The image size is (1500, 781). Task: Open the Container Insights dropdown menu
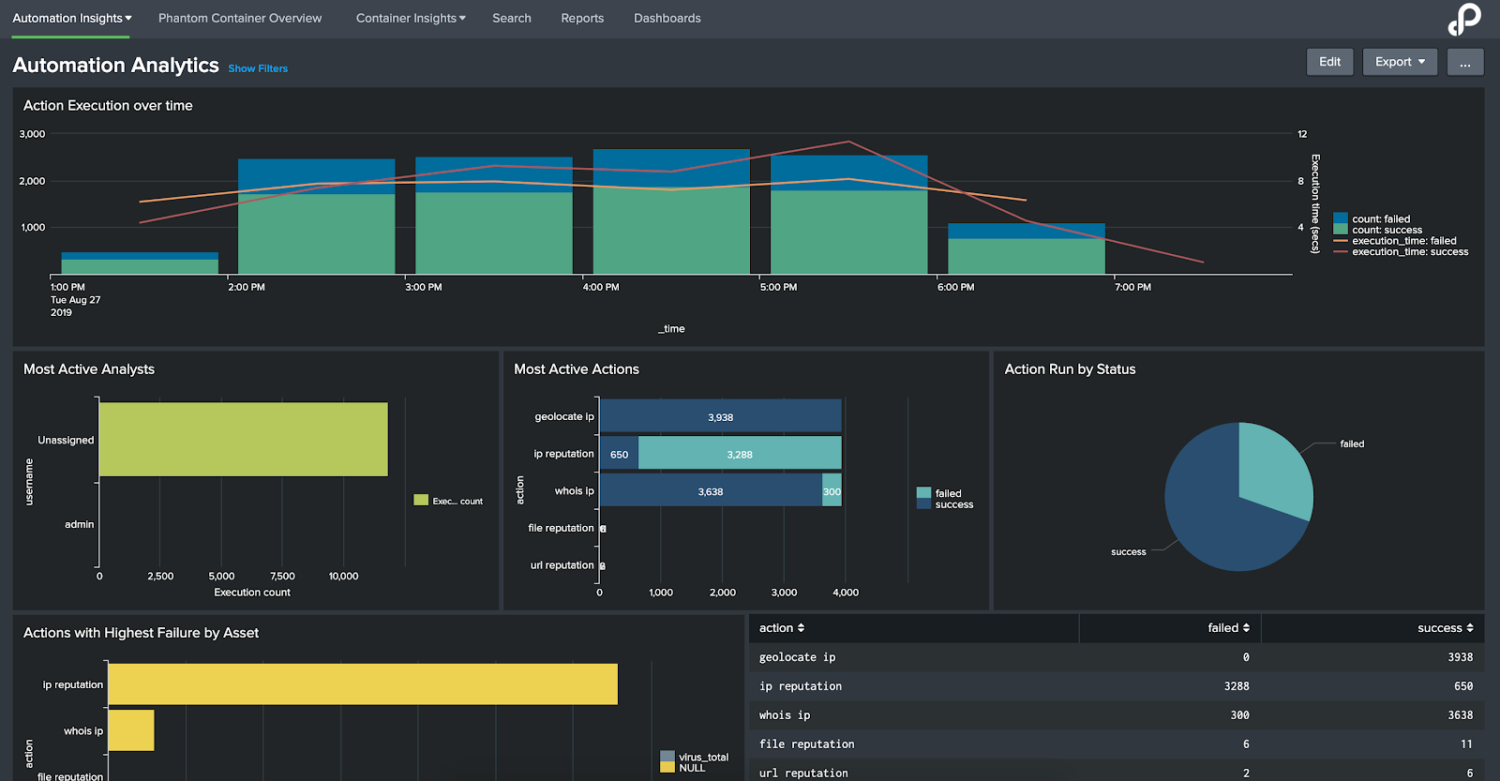click(x=410, y=18)
